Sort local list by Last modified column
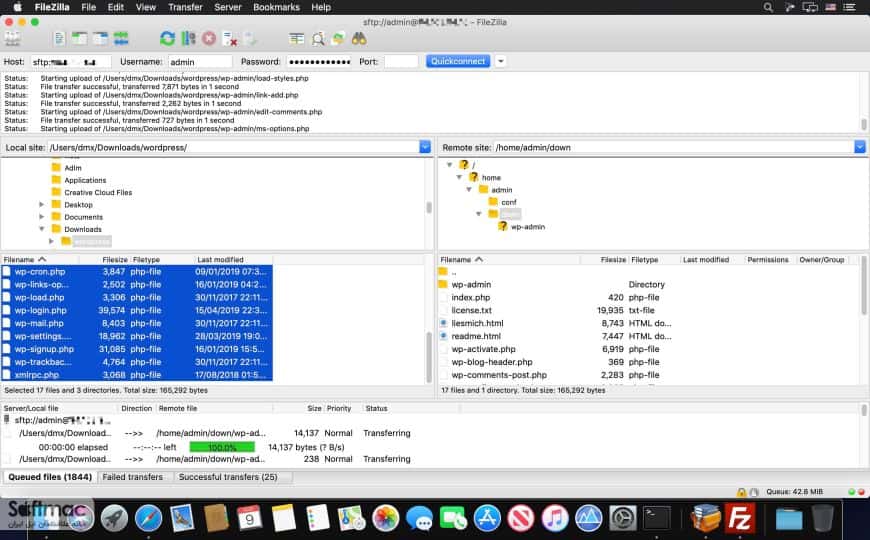 [x=233, y=260]
